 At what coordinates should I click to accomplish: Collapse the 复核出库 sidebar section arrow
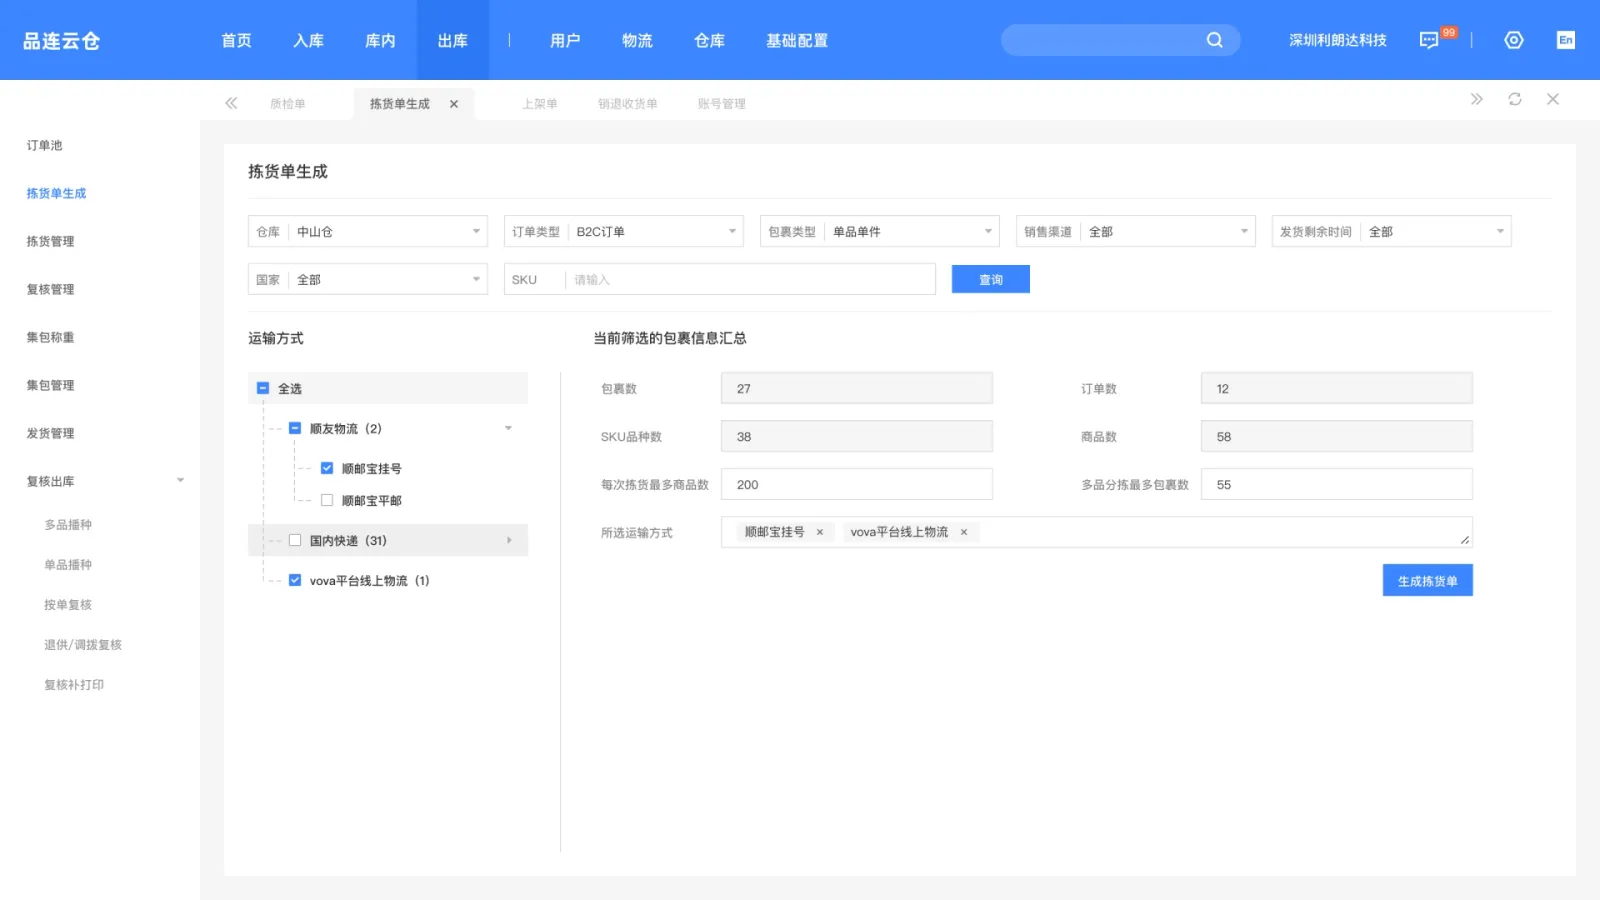[180, 481]
